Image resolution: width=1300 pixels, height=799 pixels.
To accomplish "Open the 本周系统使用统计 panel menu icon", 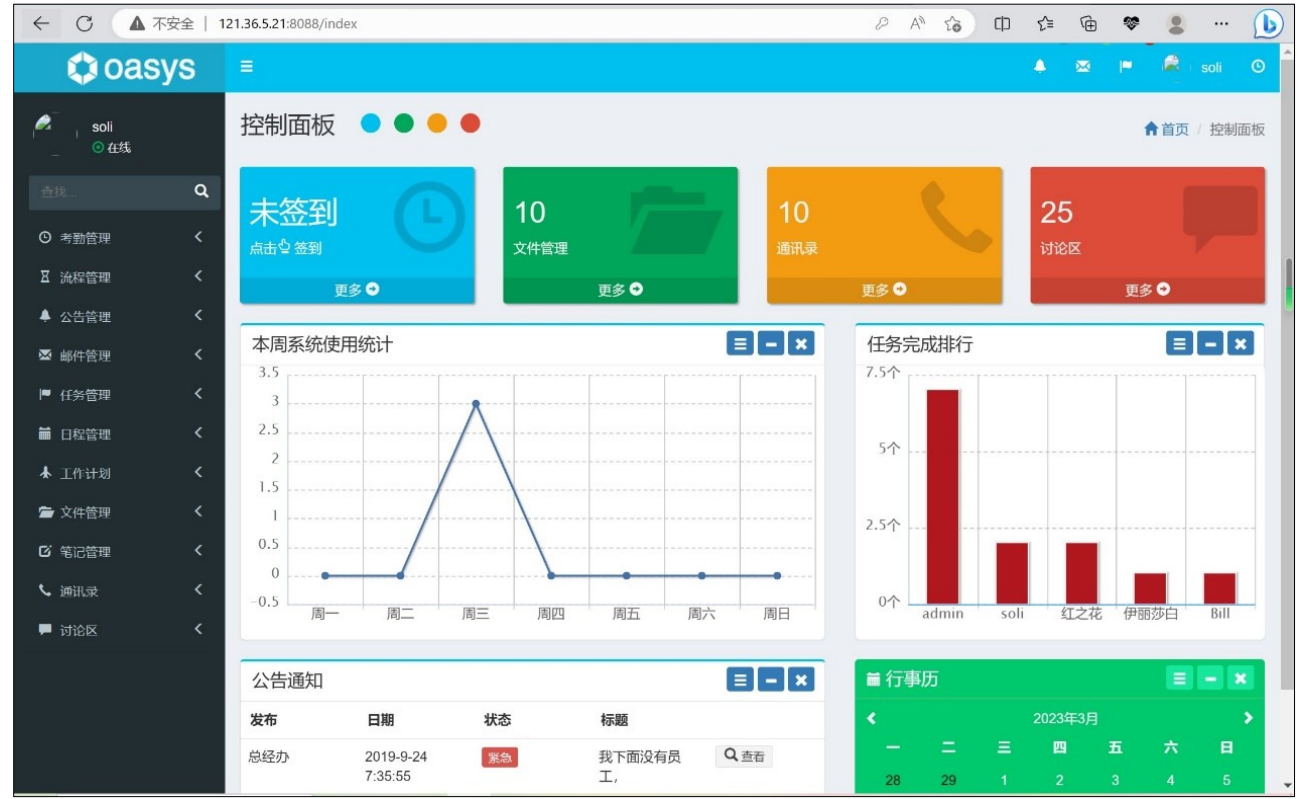I will [x=740, y=344].
